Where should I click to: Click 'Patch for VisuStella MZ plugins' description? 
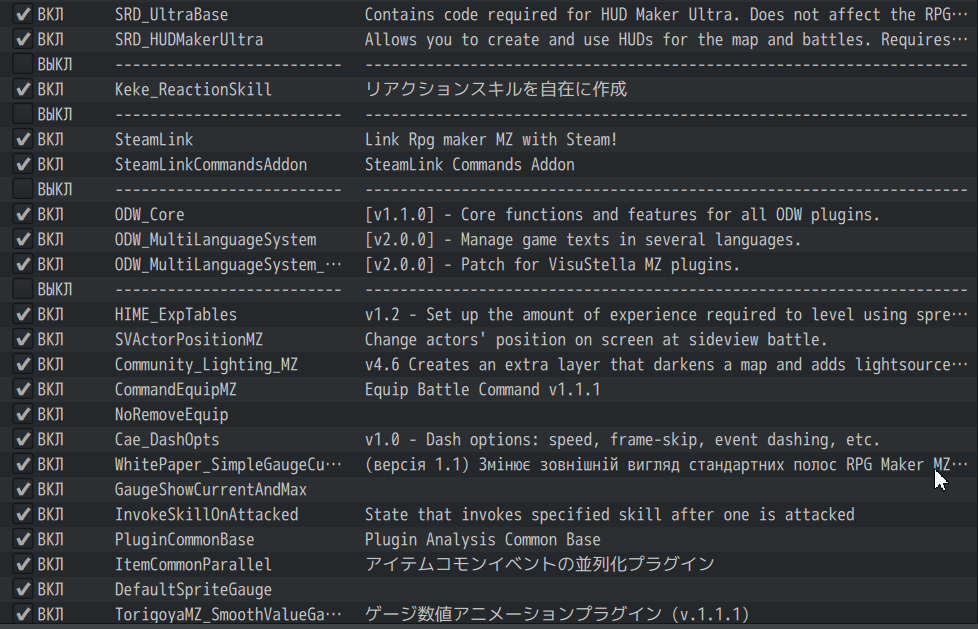pos(553,265)
